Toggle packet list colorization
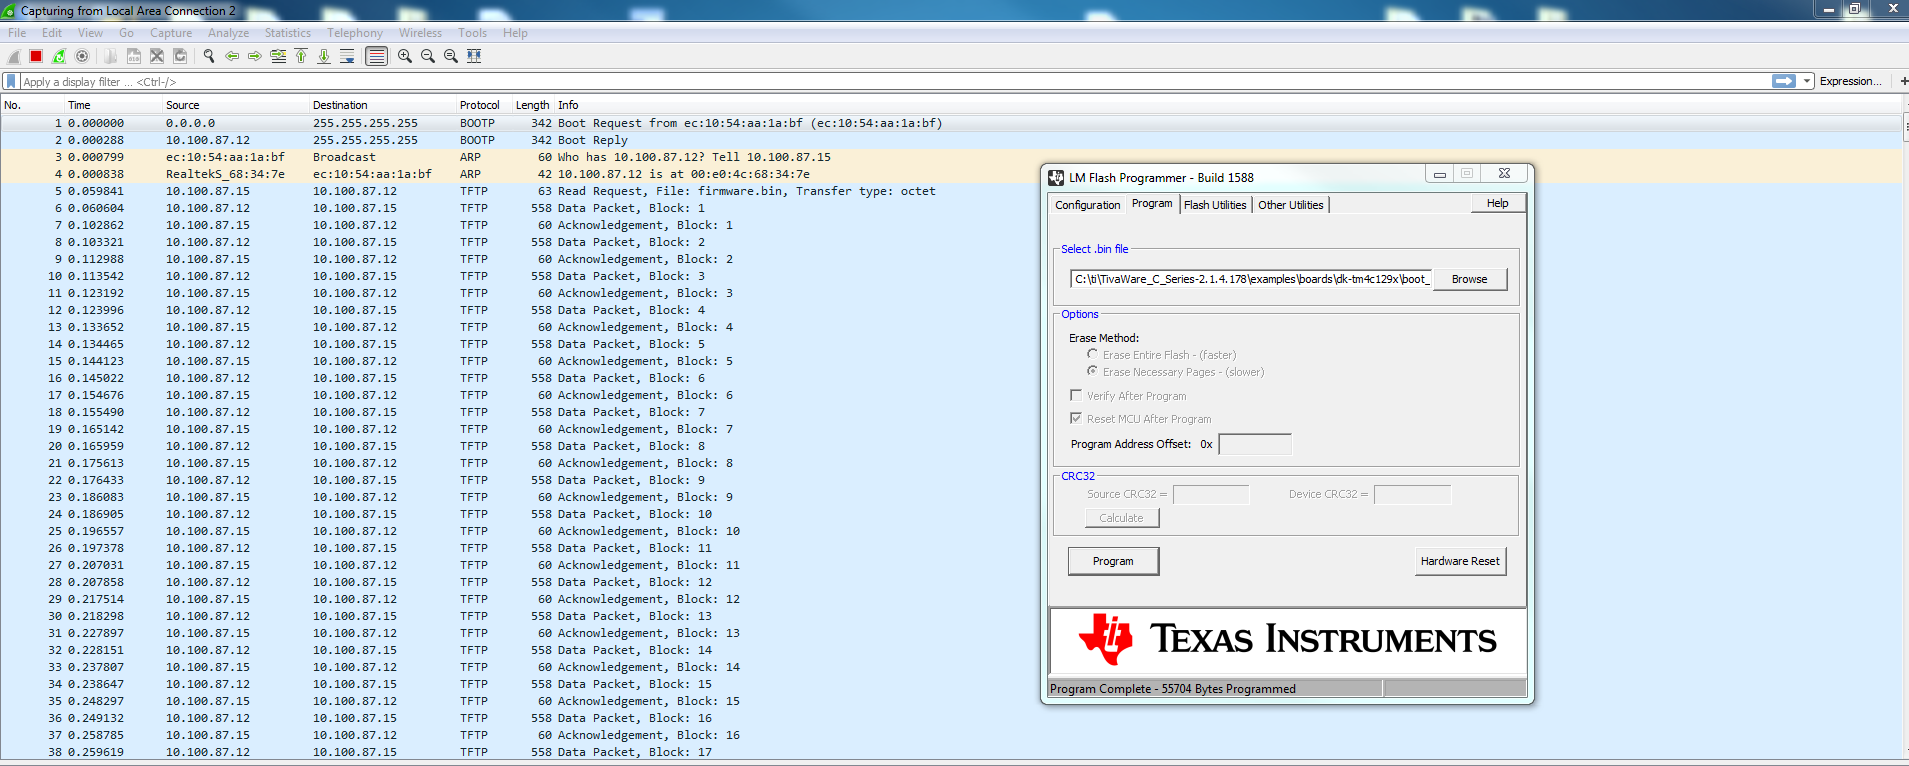The width and height of the screenshot is (1909, 766). click(376, 56)
